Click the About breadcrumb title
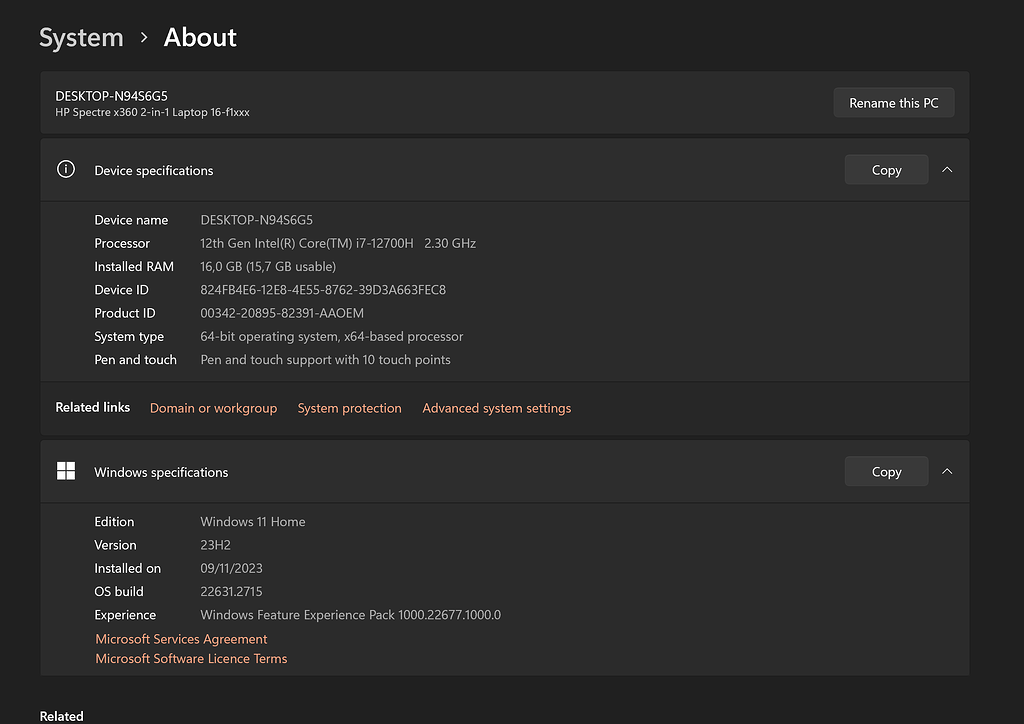 pos(200,37)
